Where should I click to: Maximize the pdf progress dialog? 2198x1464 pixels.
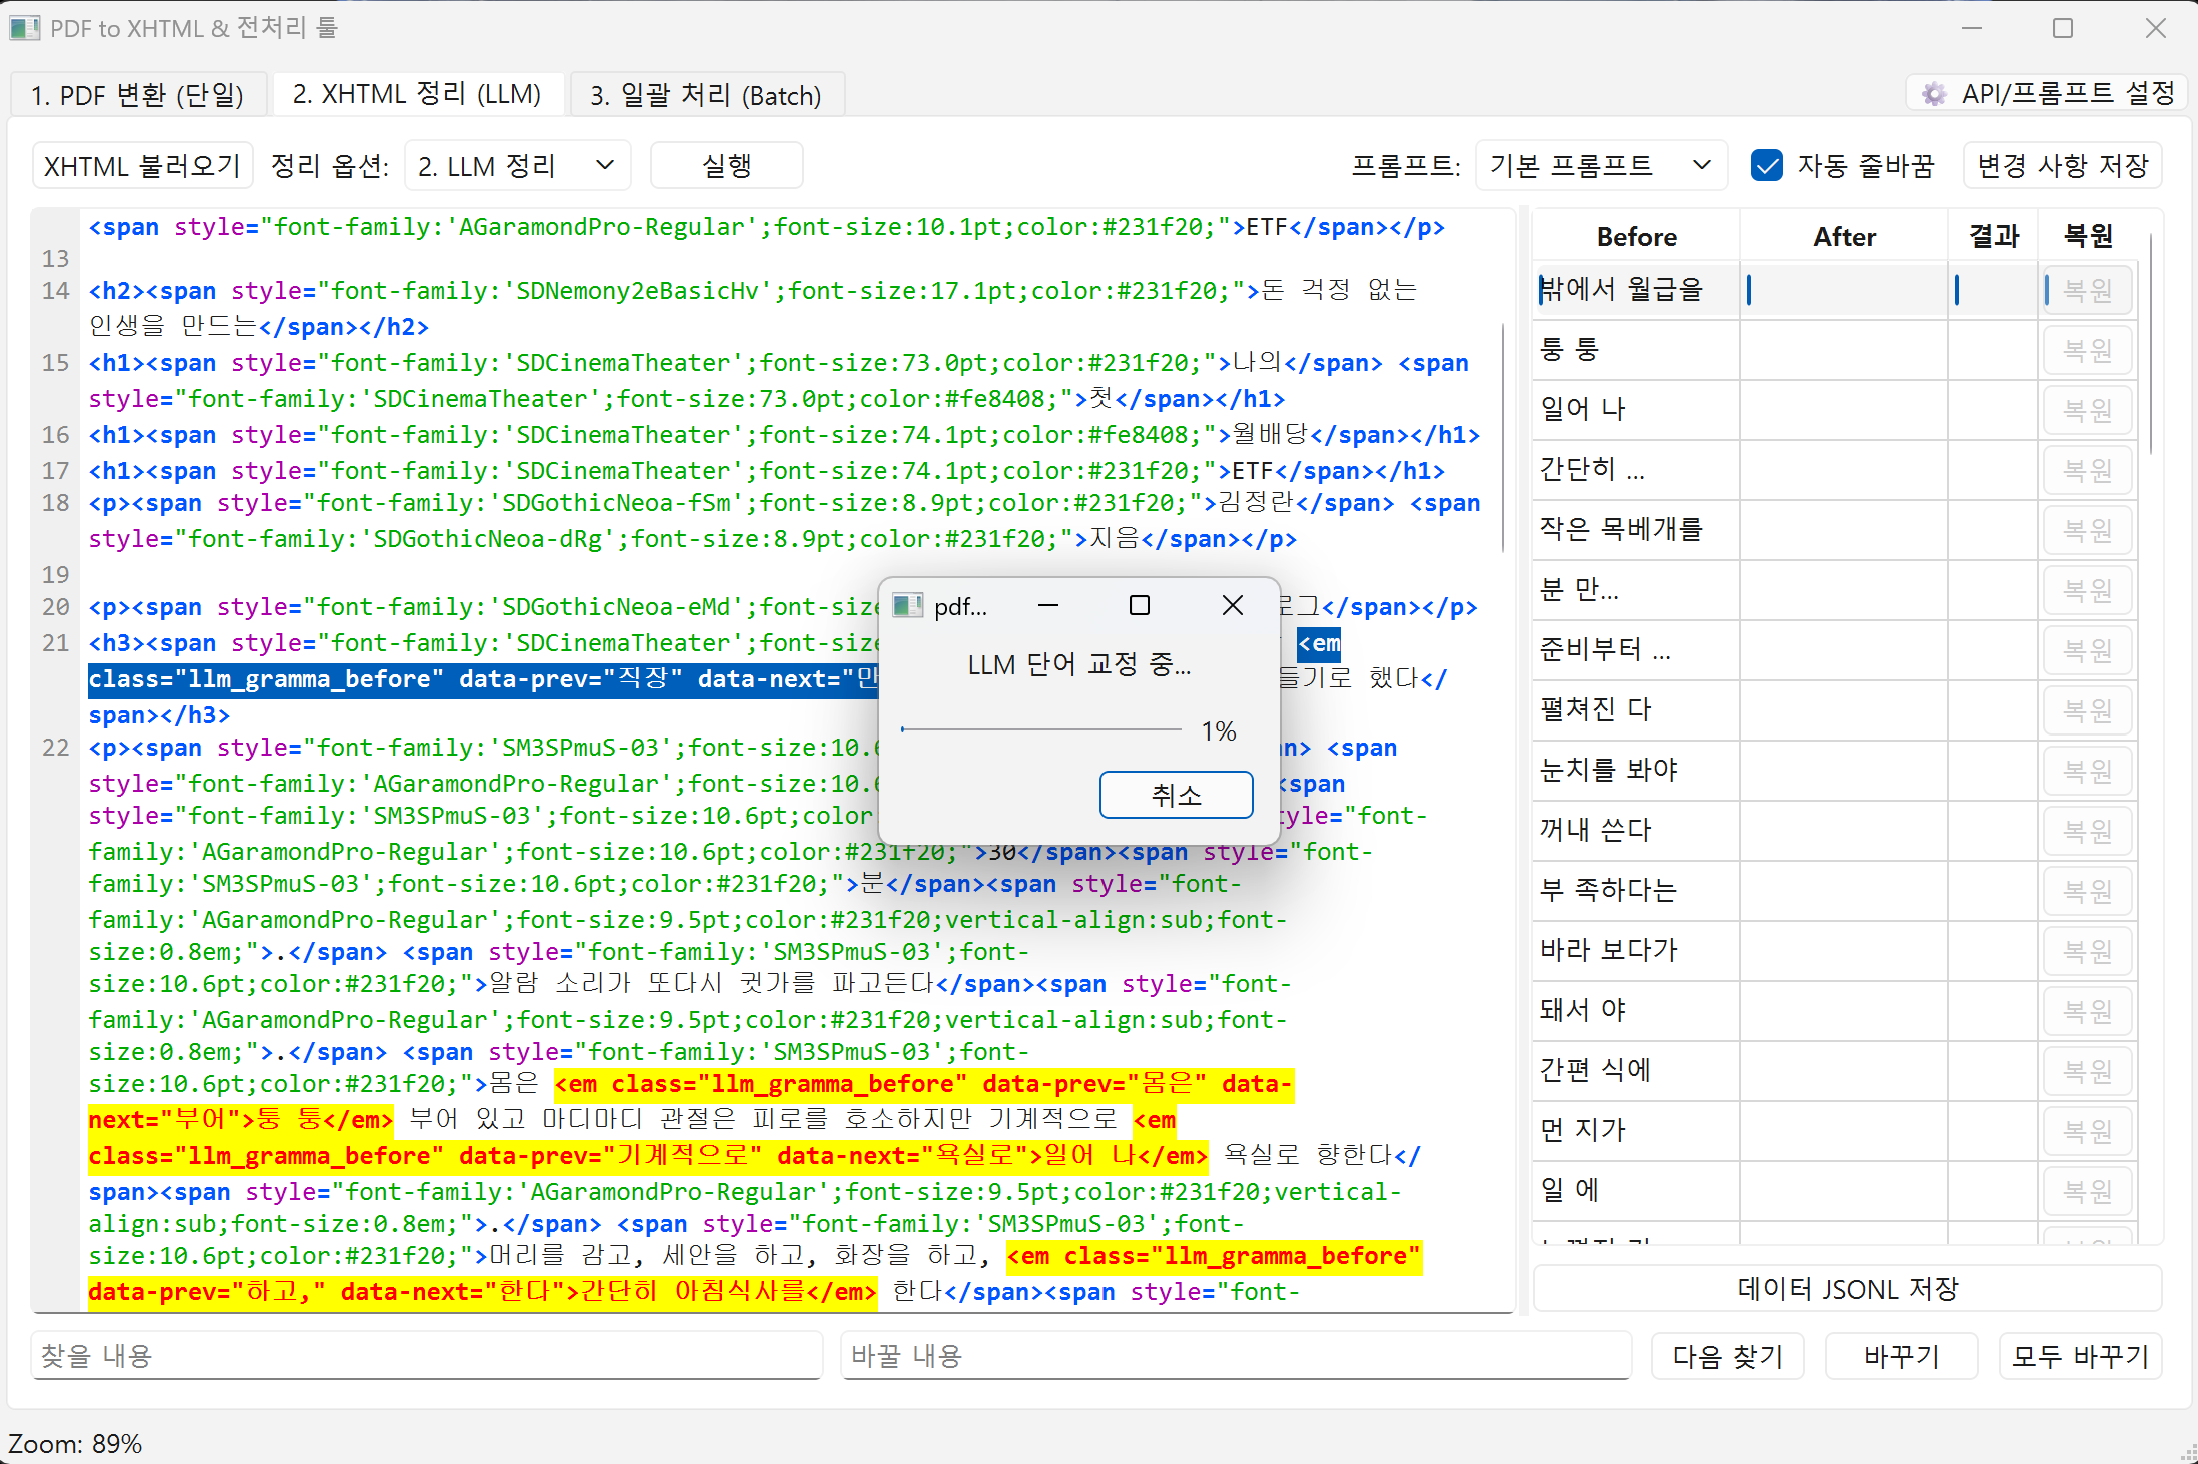tap(1139, 605)
